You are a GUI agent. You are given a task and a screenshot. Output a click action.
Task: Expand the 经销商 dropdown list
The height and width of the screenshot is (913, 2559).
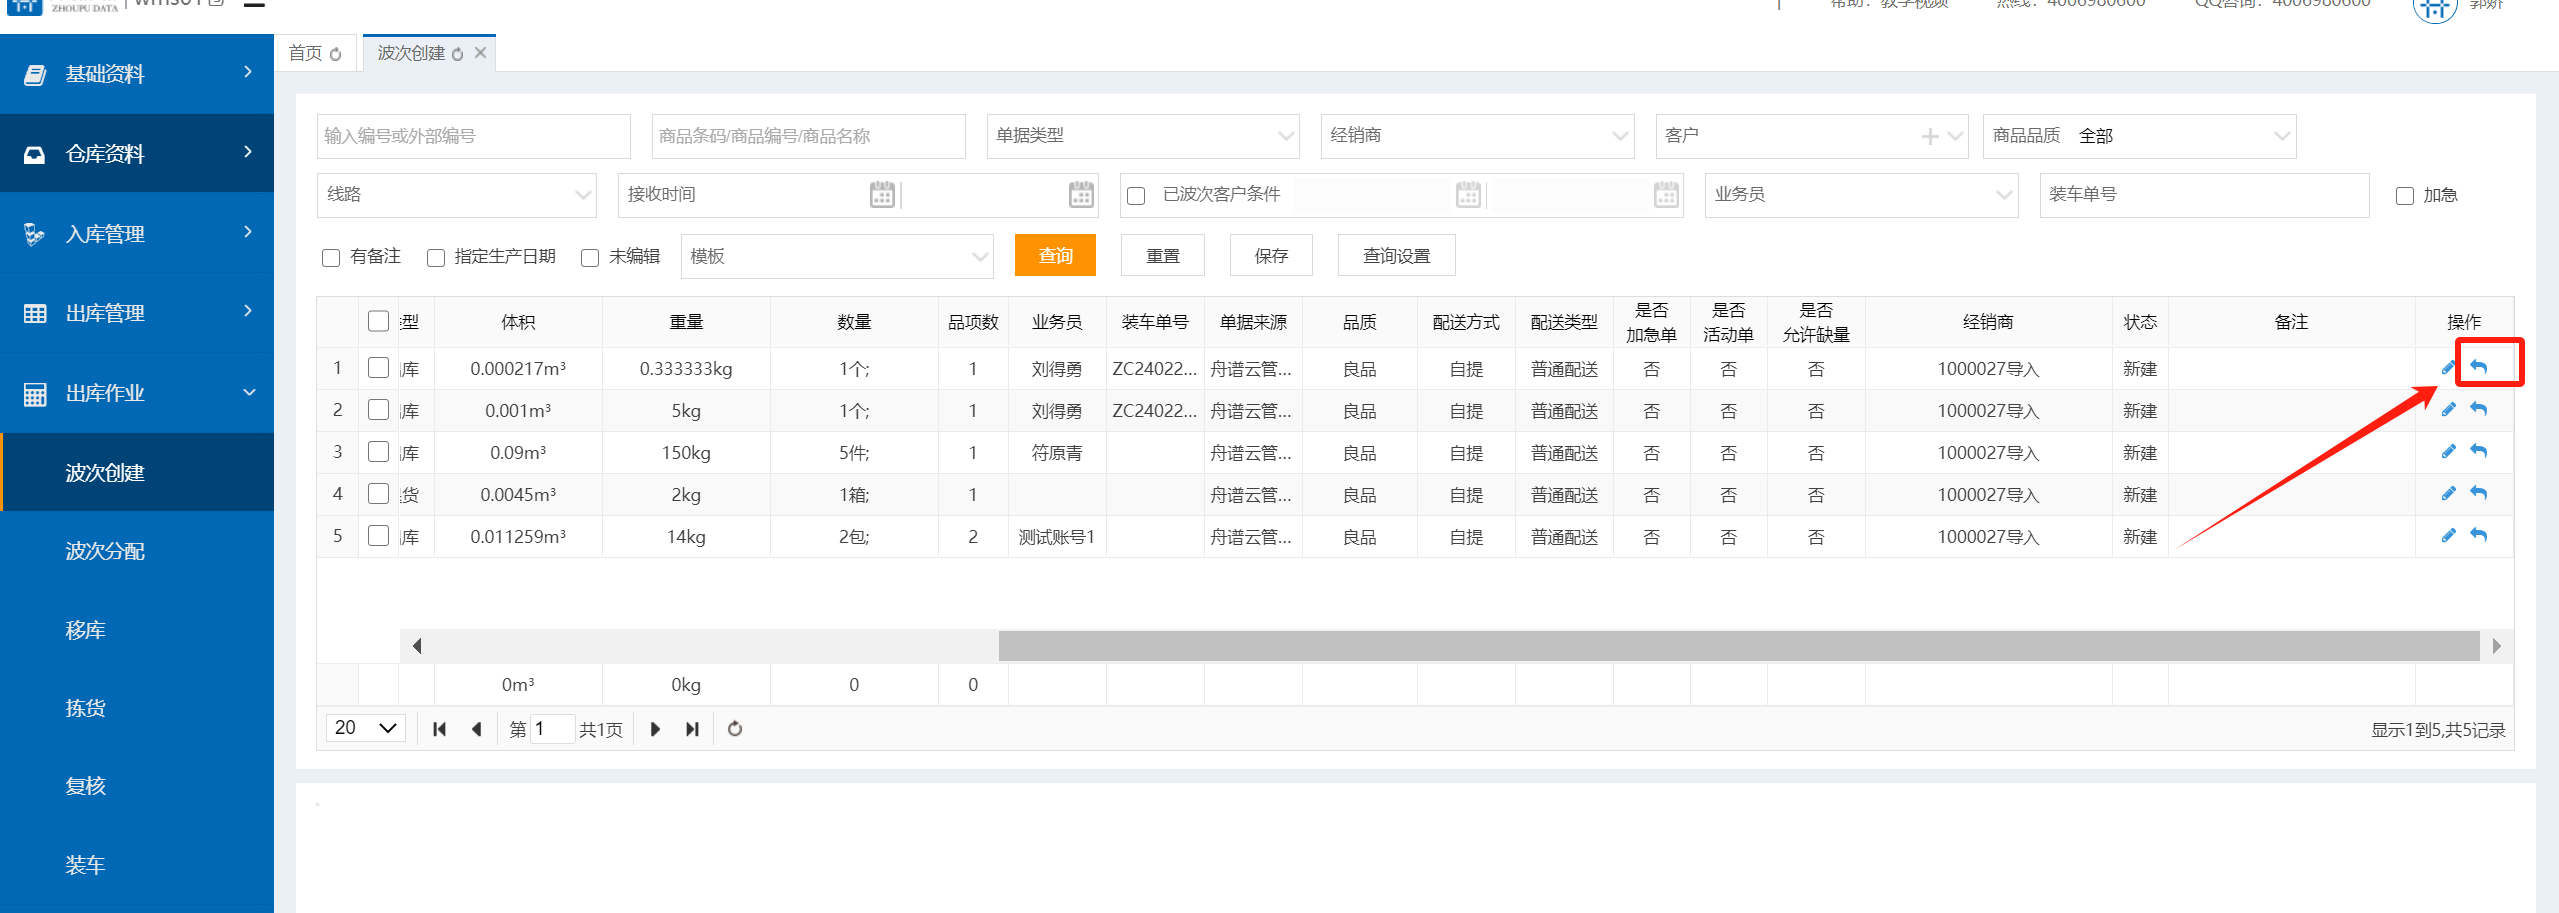1476,136
